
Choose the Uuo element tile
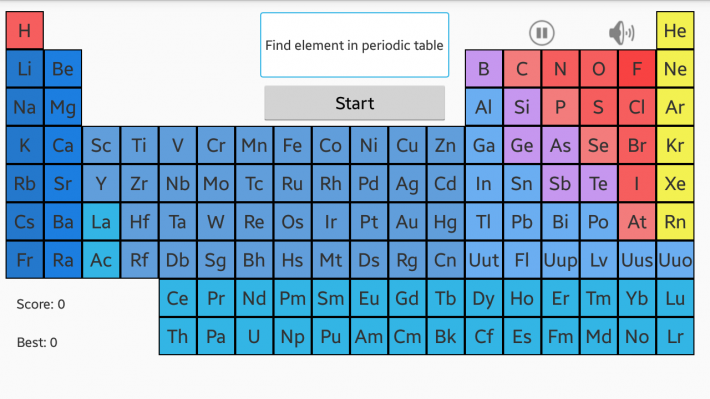[x=675, y=260]
